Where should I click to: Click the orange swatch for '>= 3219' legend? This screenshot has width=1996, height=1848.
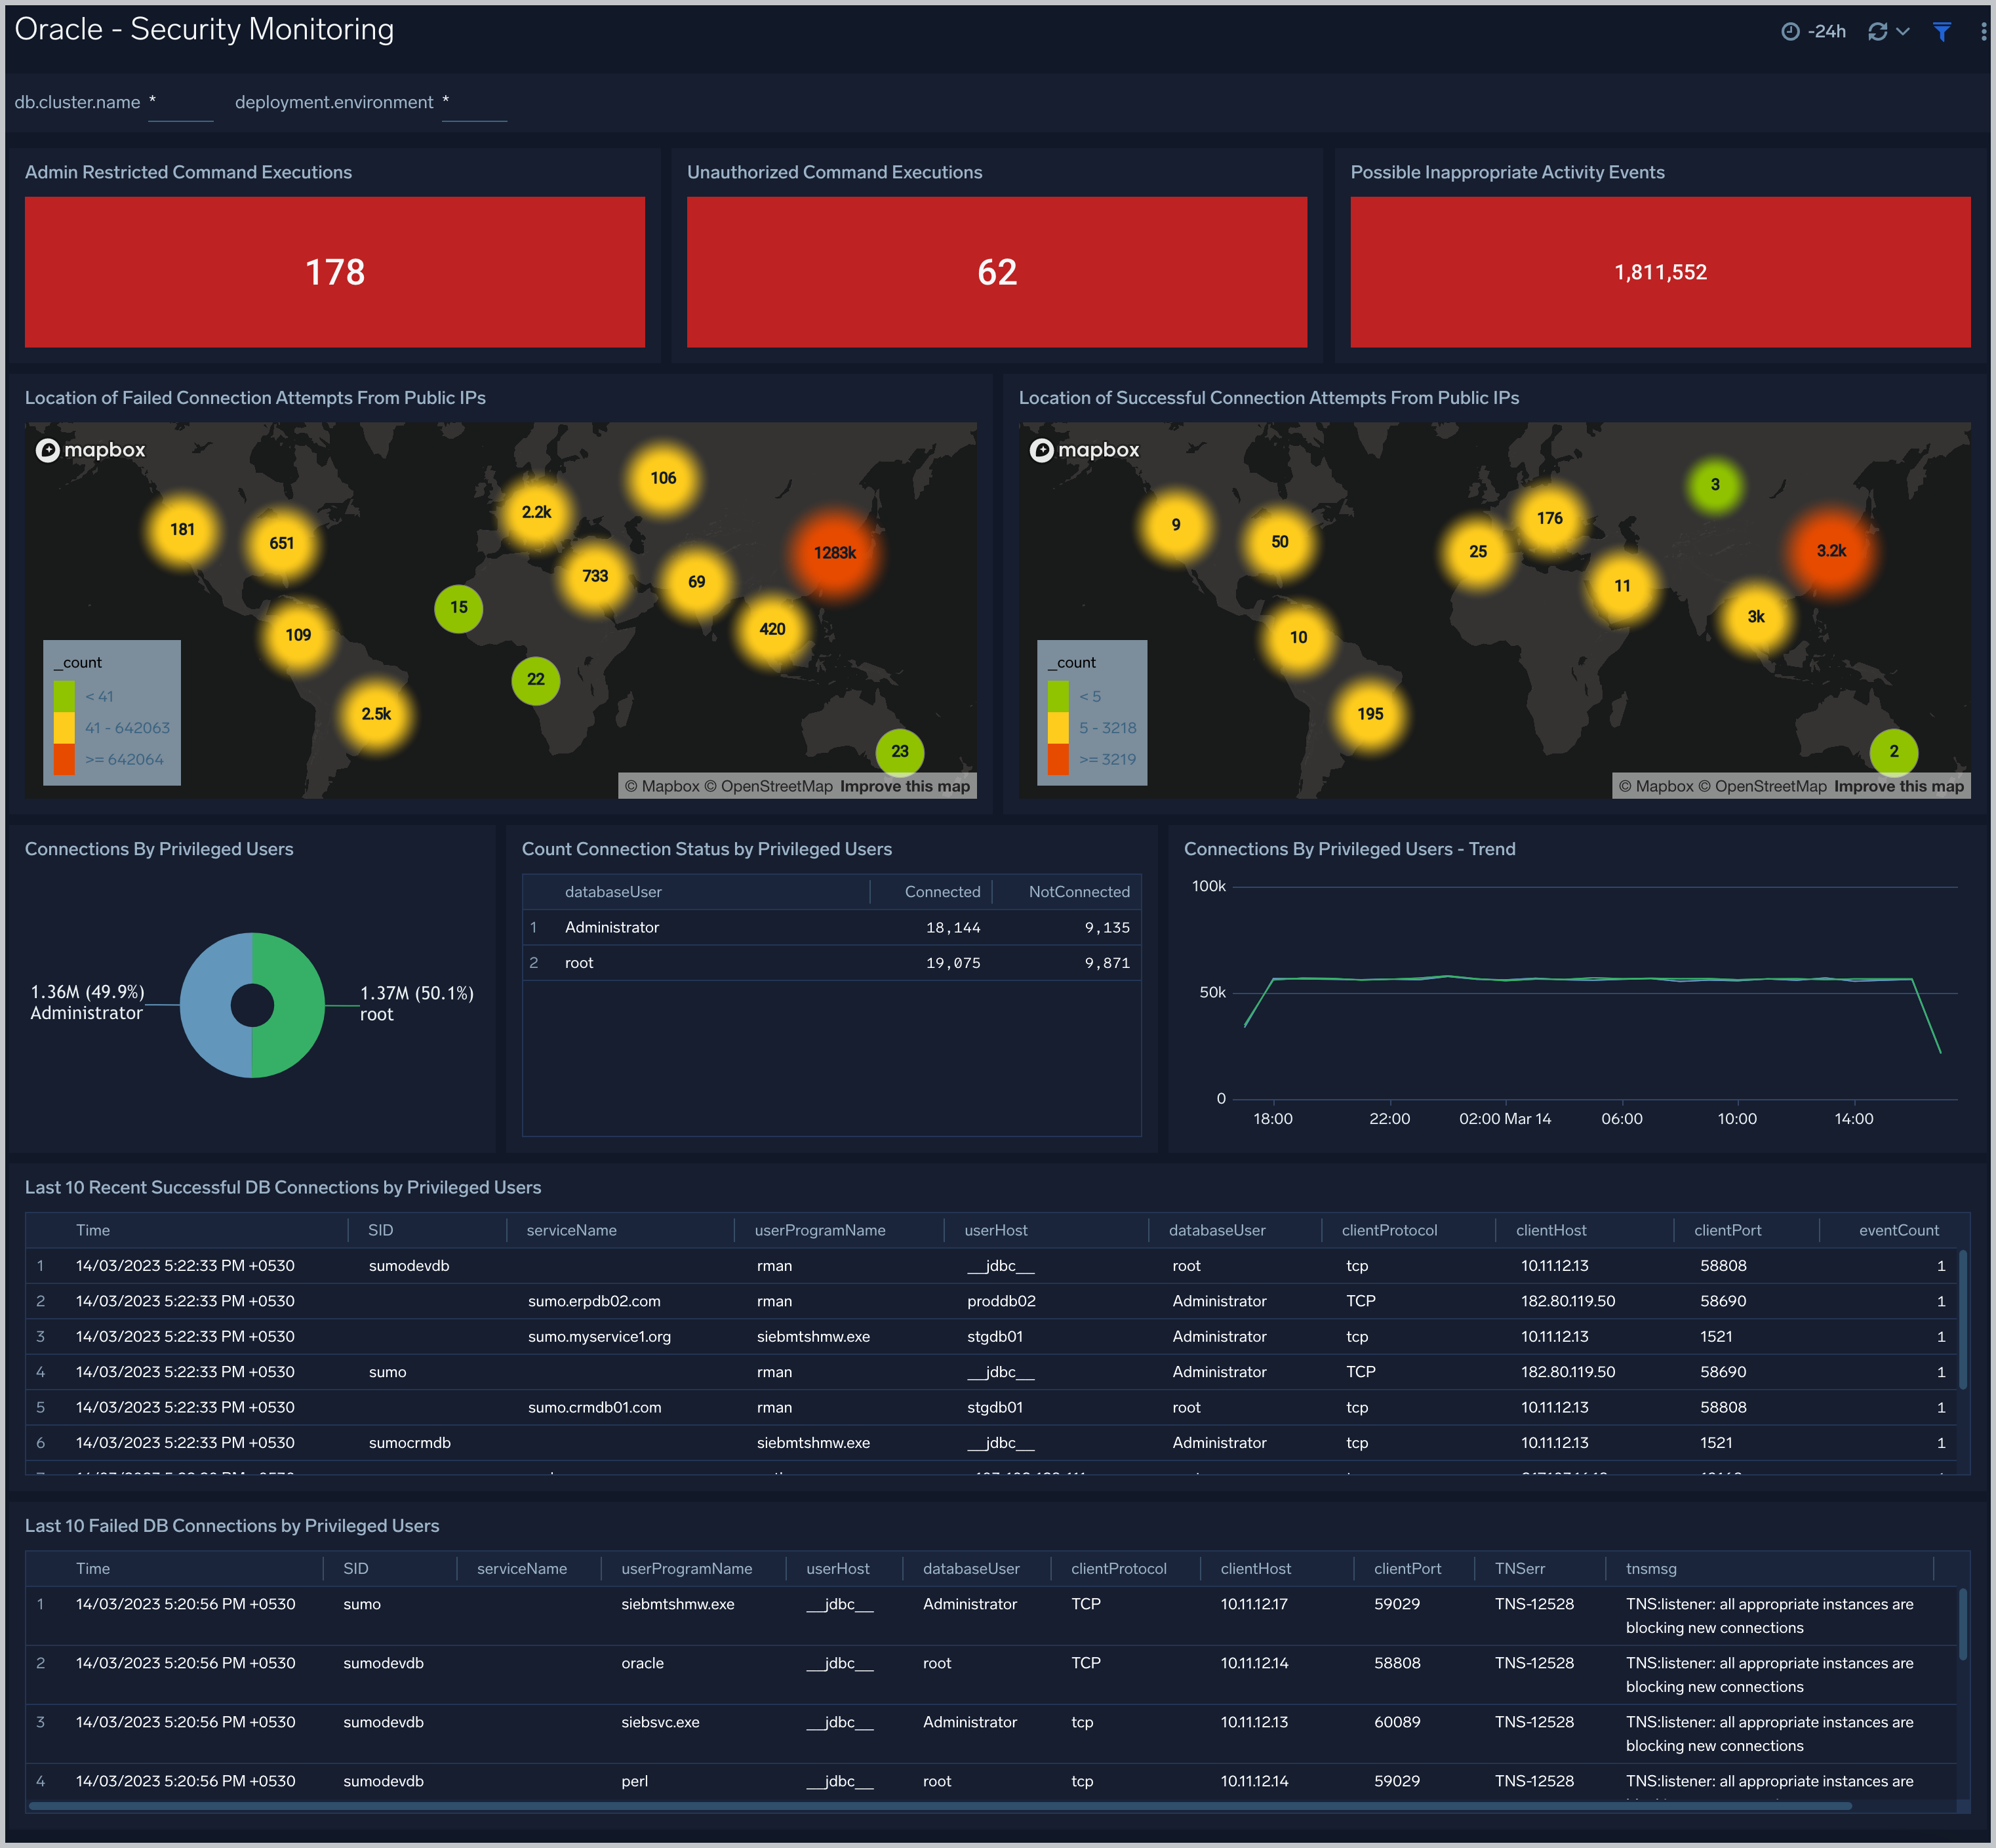pos(1058,759)
